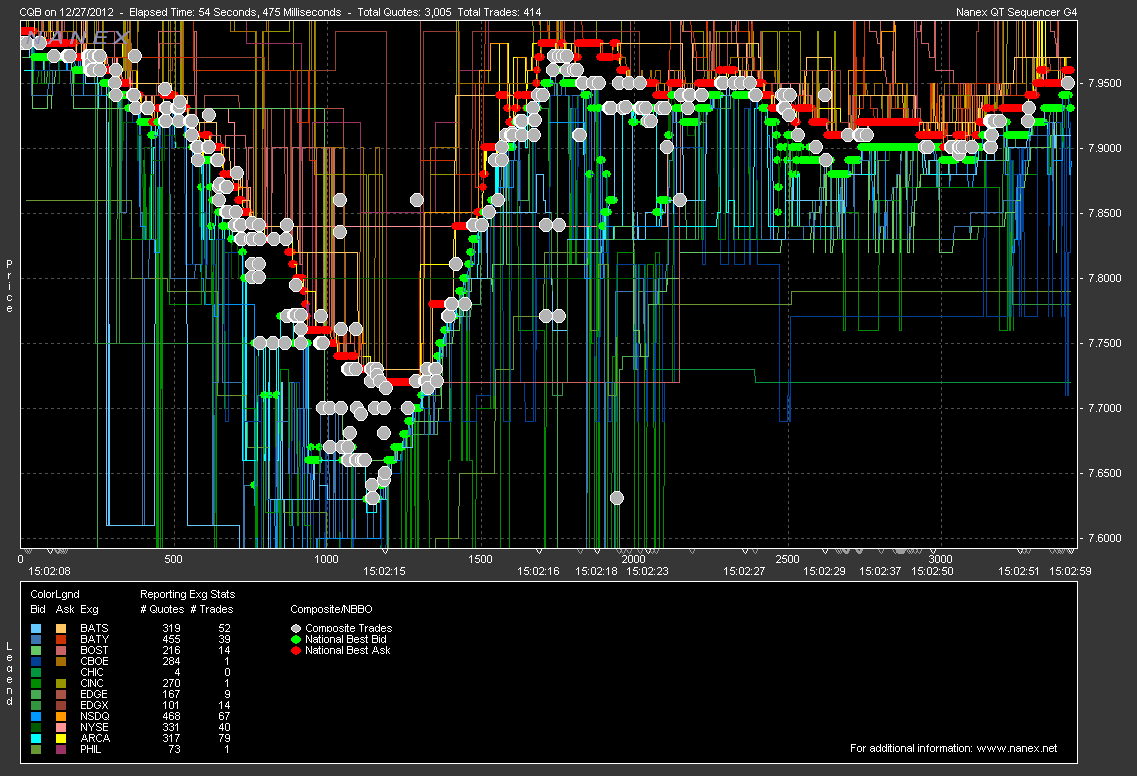Viewport: 1137px width, 776px height.
Task: Click the 15:02:15 time label
Action: [x=384, y=571]
